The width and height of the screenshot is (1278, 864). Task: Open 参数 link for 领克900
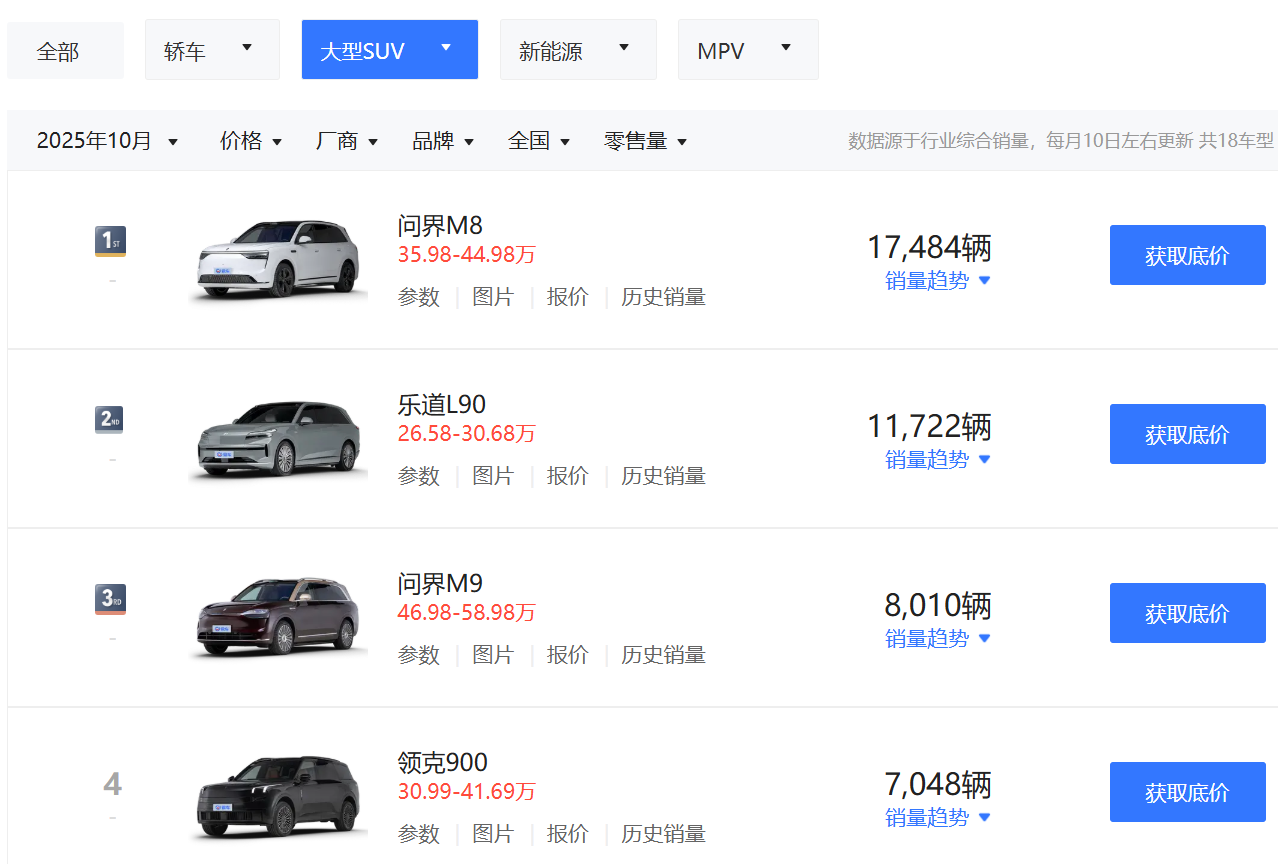(x=418, y=834)
